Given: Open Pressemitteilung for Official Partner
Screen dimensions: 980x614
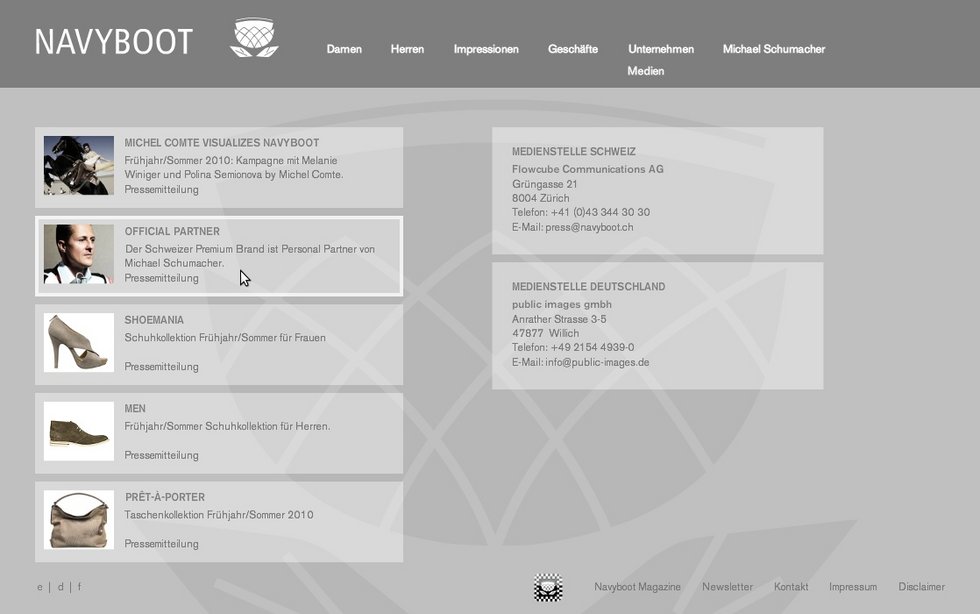Looking at the screenshot, I should pos(161,278).
